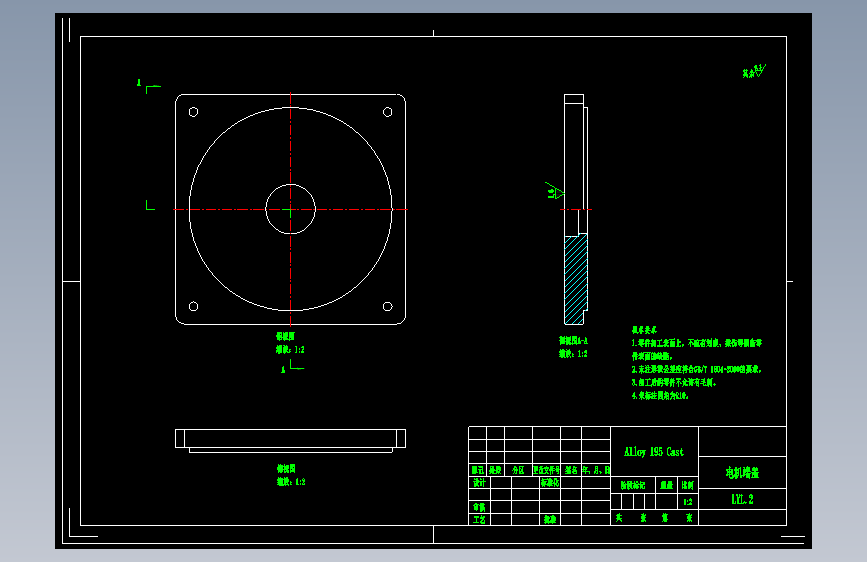Select the "Alloy 195 Cast" material text

tap(654, 452)
